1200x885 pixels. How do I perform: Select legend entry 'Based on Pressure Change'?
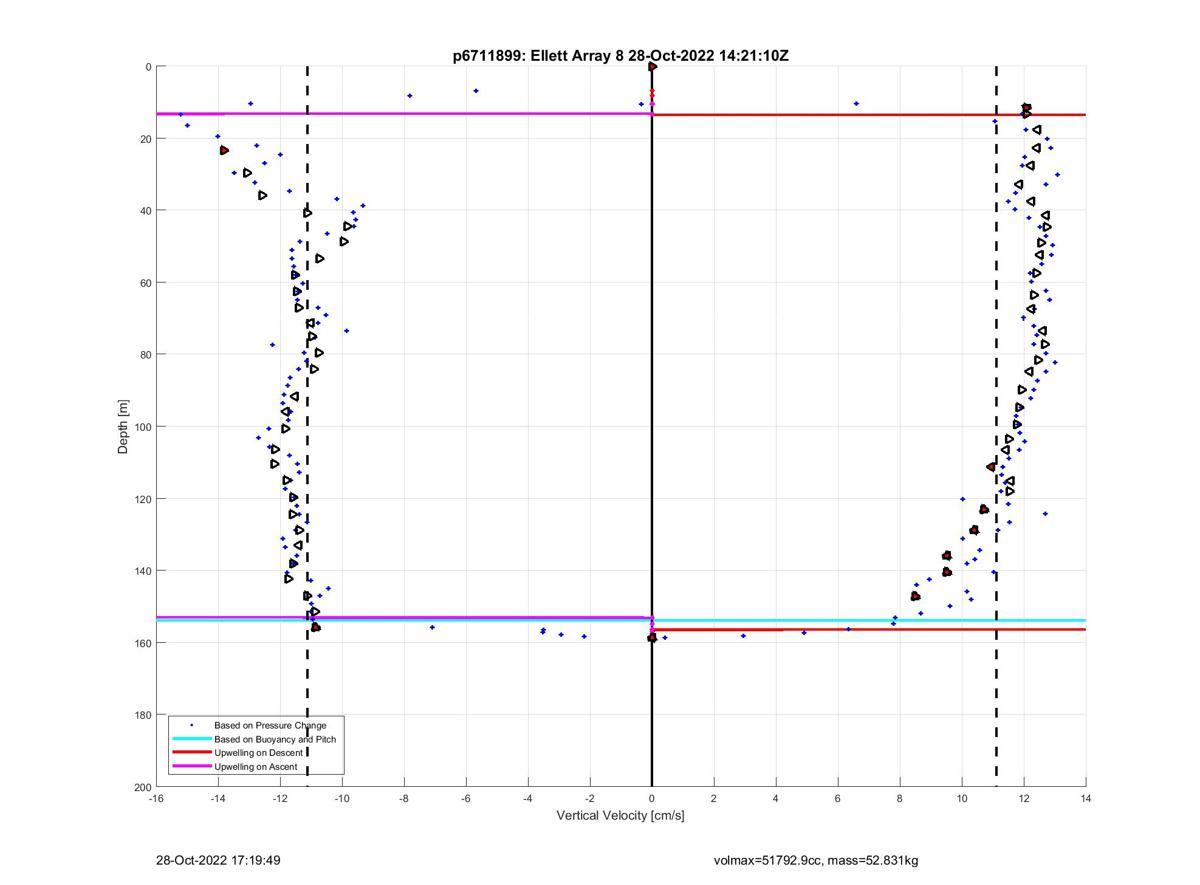click(270, 725)
